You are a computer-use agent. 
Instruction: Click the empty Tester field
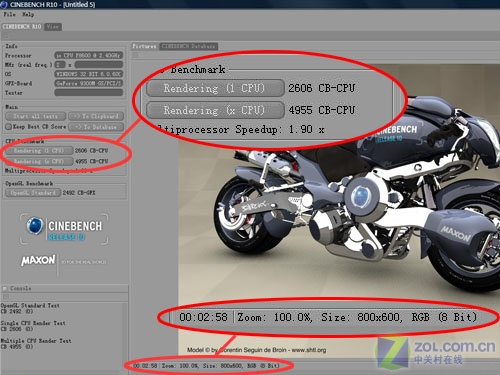tap(89, 92)
